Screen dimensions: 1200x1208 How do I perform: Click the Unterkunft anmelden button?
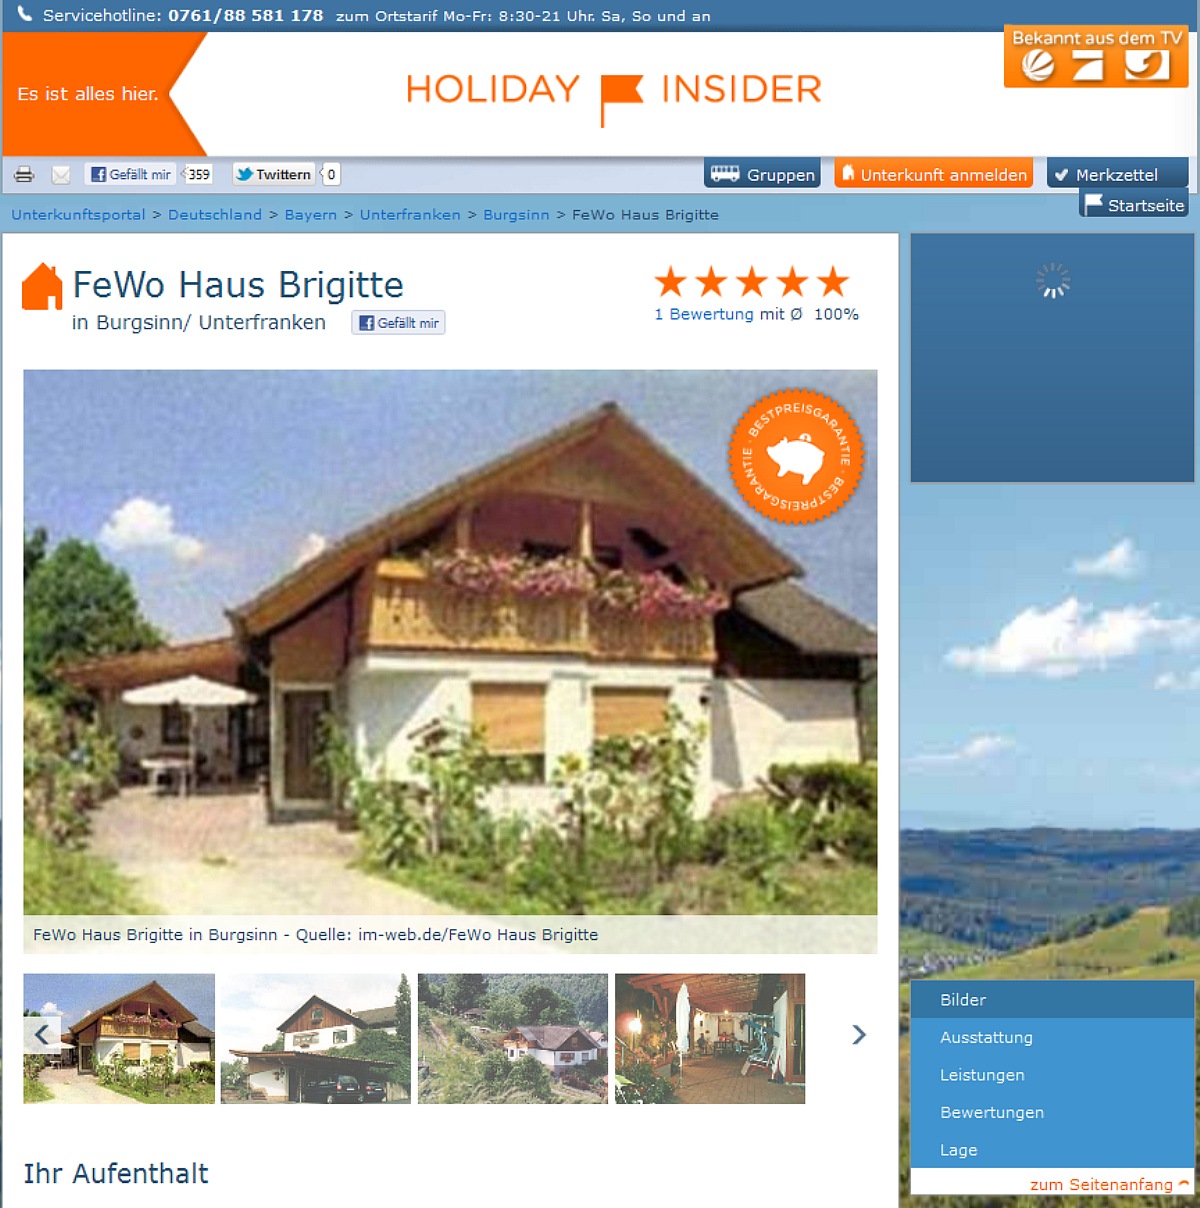tap(934, 174)
